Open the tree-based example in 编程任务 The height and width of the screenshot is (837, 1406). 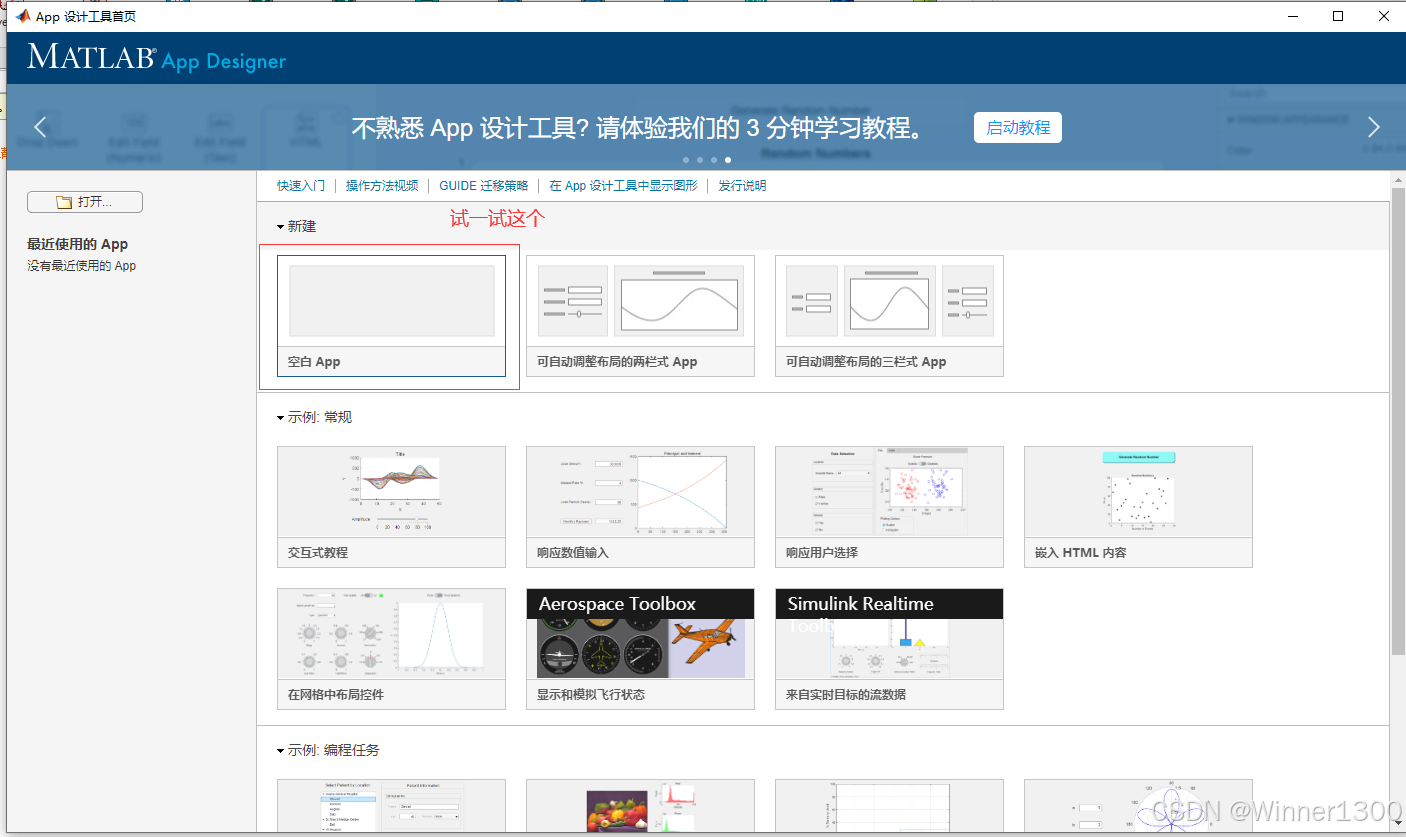pyautogui.click(x=391, y=806)
